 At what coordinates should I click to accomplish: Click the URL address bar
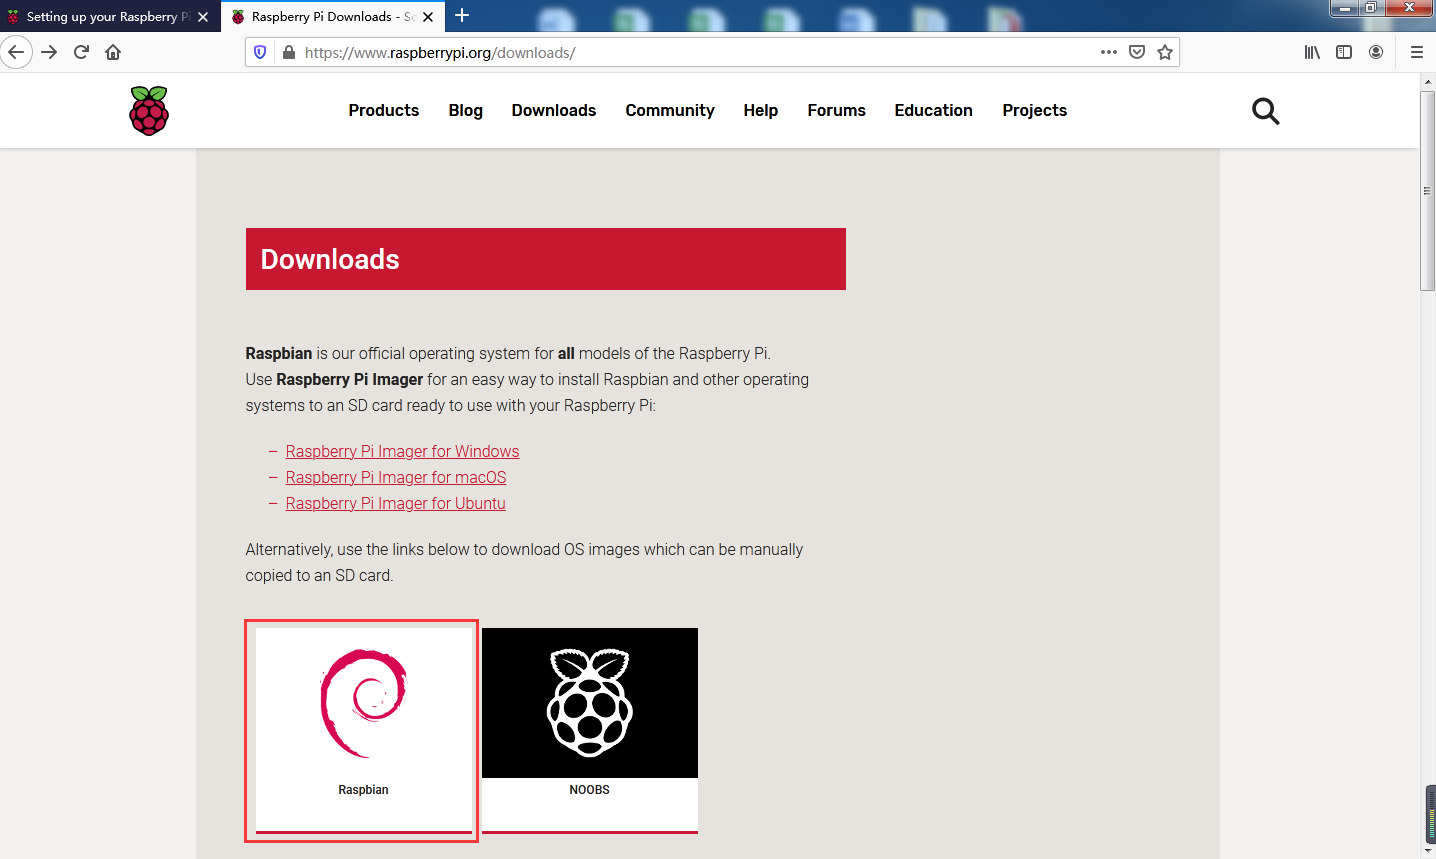tap(680, 52)
